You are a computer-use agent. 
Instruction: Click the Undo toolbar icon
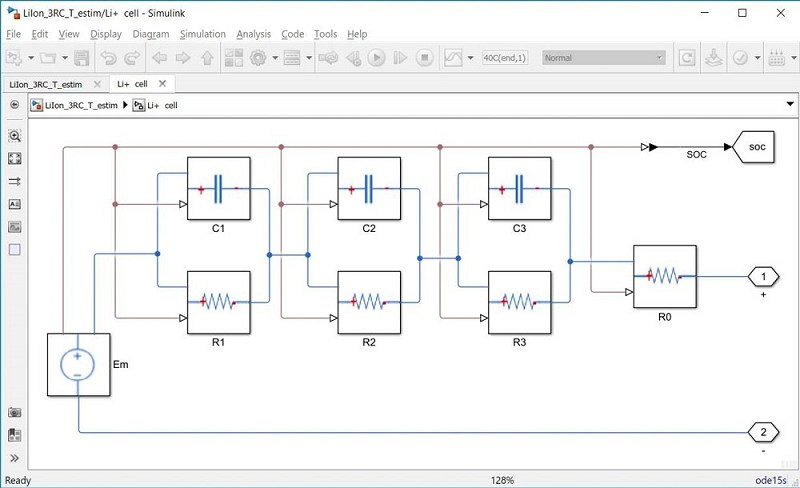point(109,58)
